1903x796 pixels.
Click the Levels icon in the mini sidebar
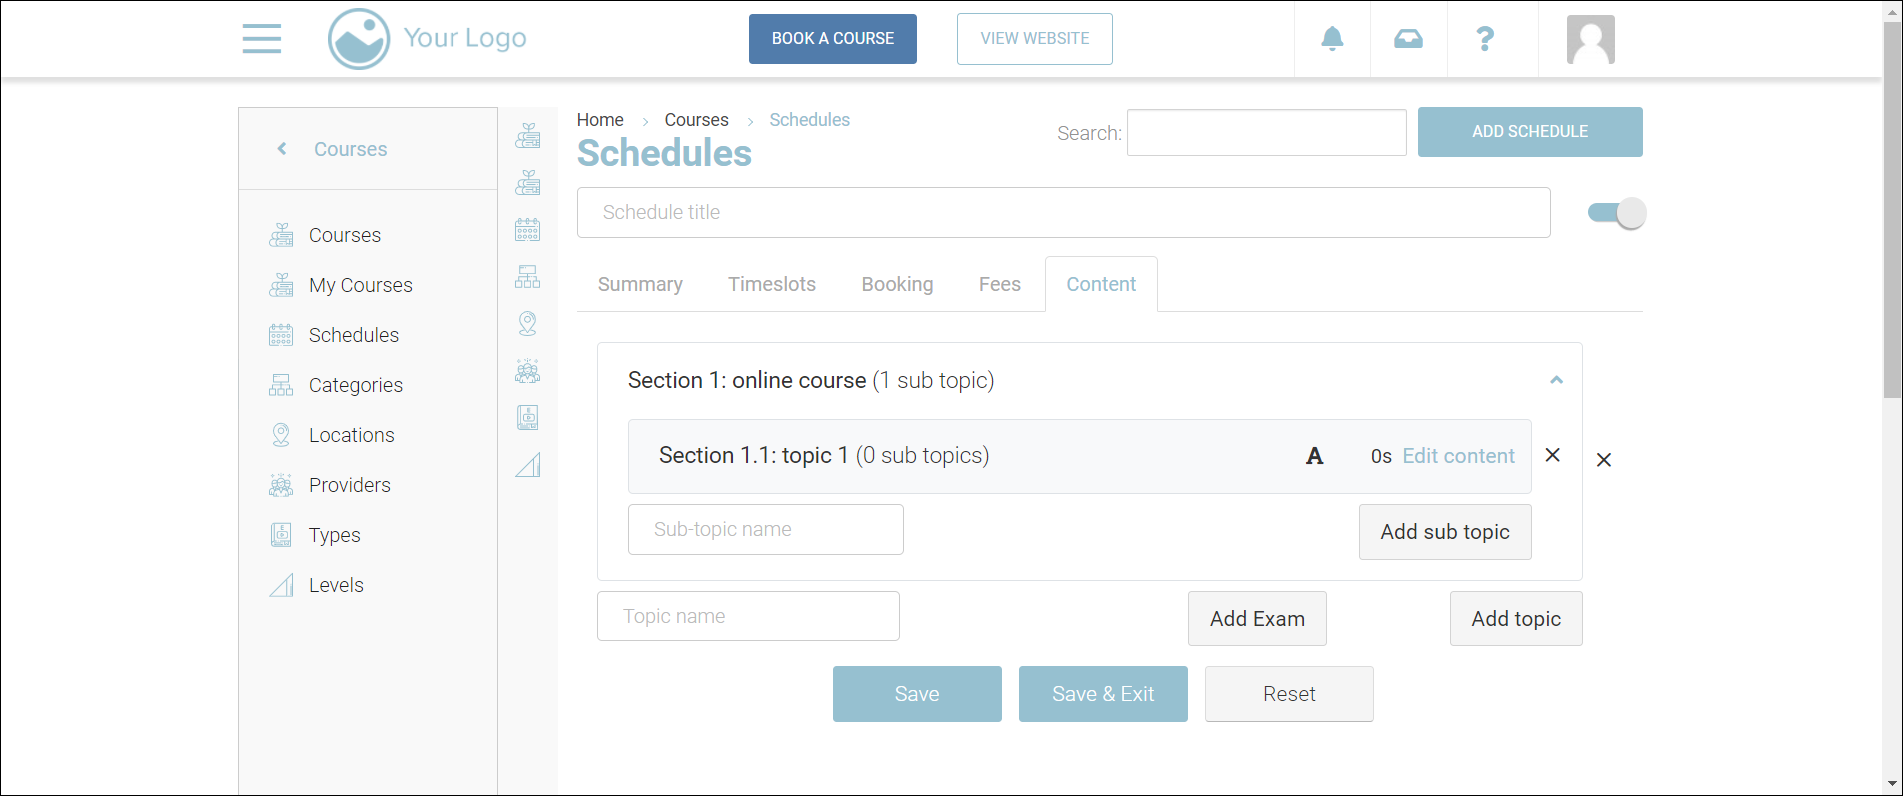pyautogui.click(x=528, y=465)
